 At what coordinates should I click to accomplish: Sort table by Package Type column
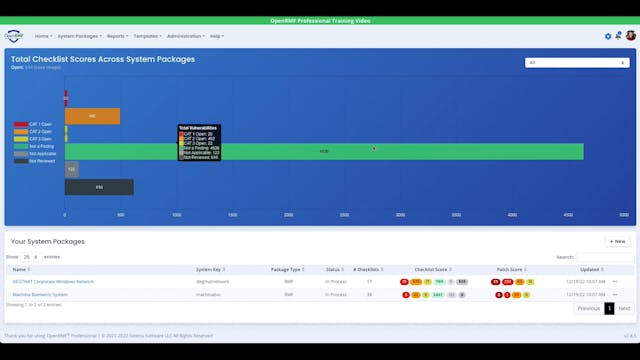click(x=303, y=270)
